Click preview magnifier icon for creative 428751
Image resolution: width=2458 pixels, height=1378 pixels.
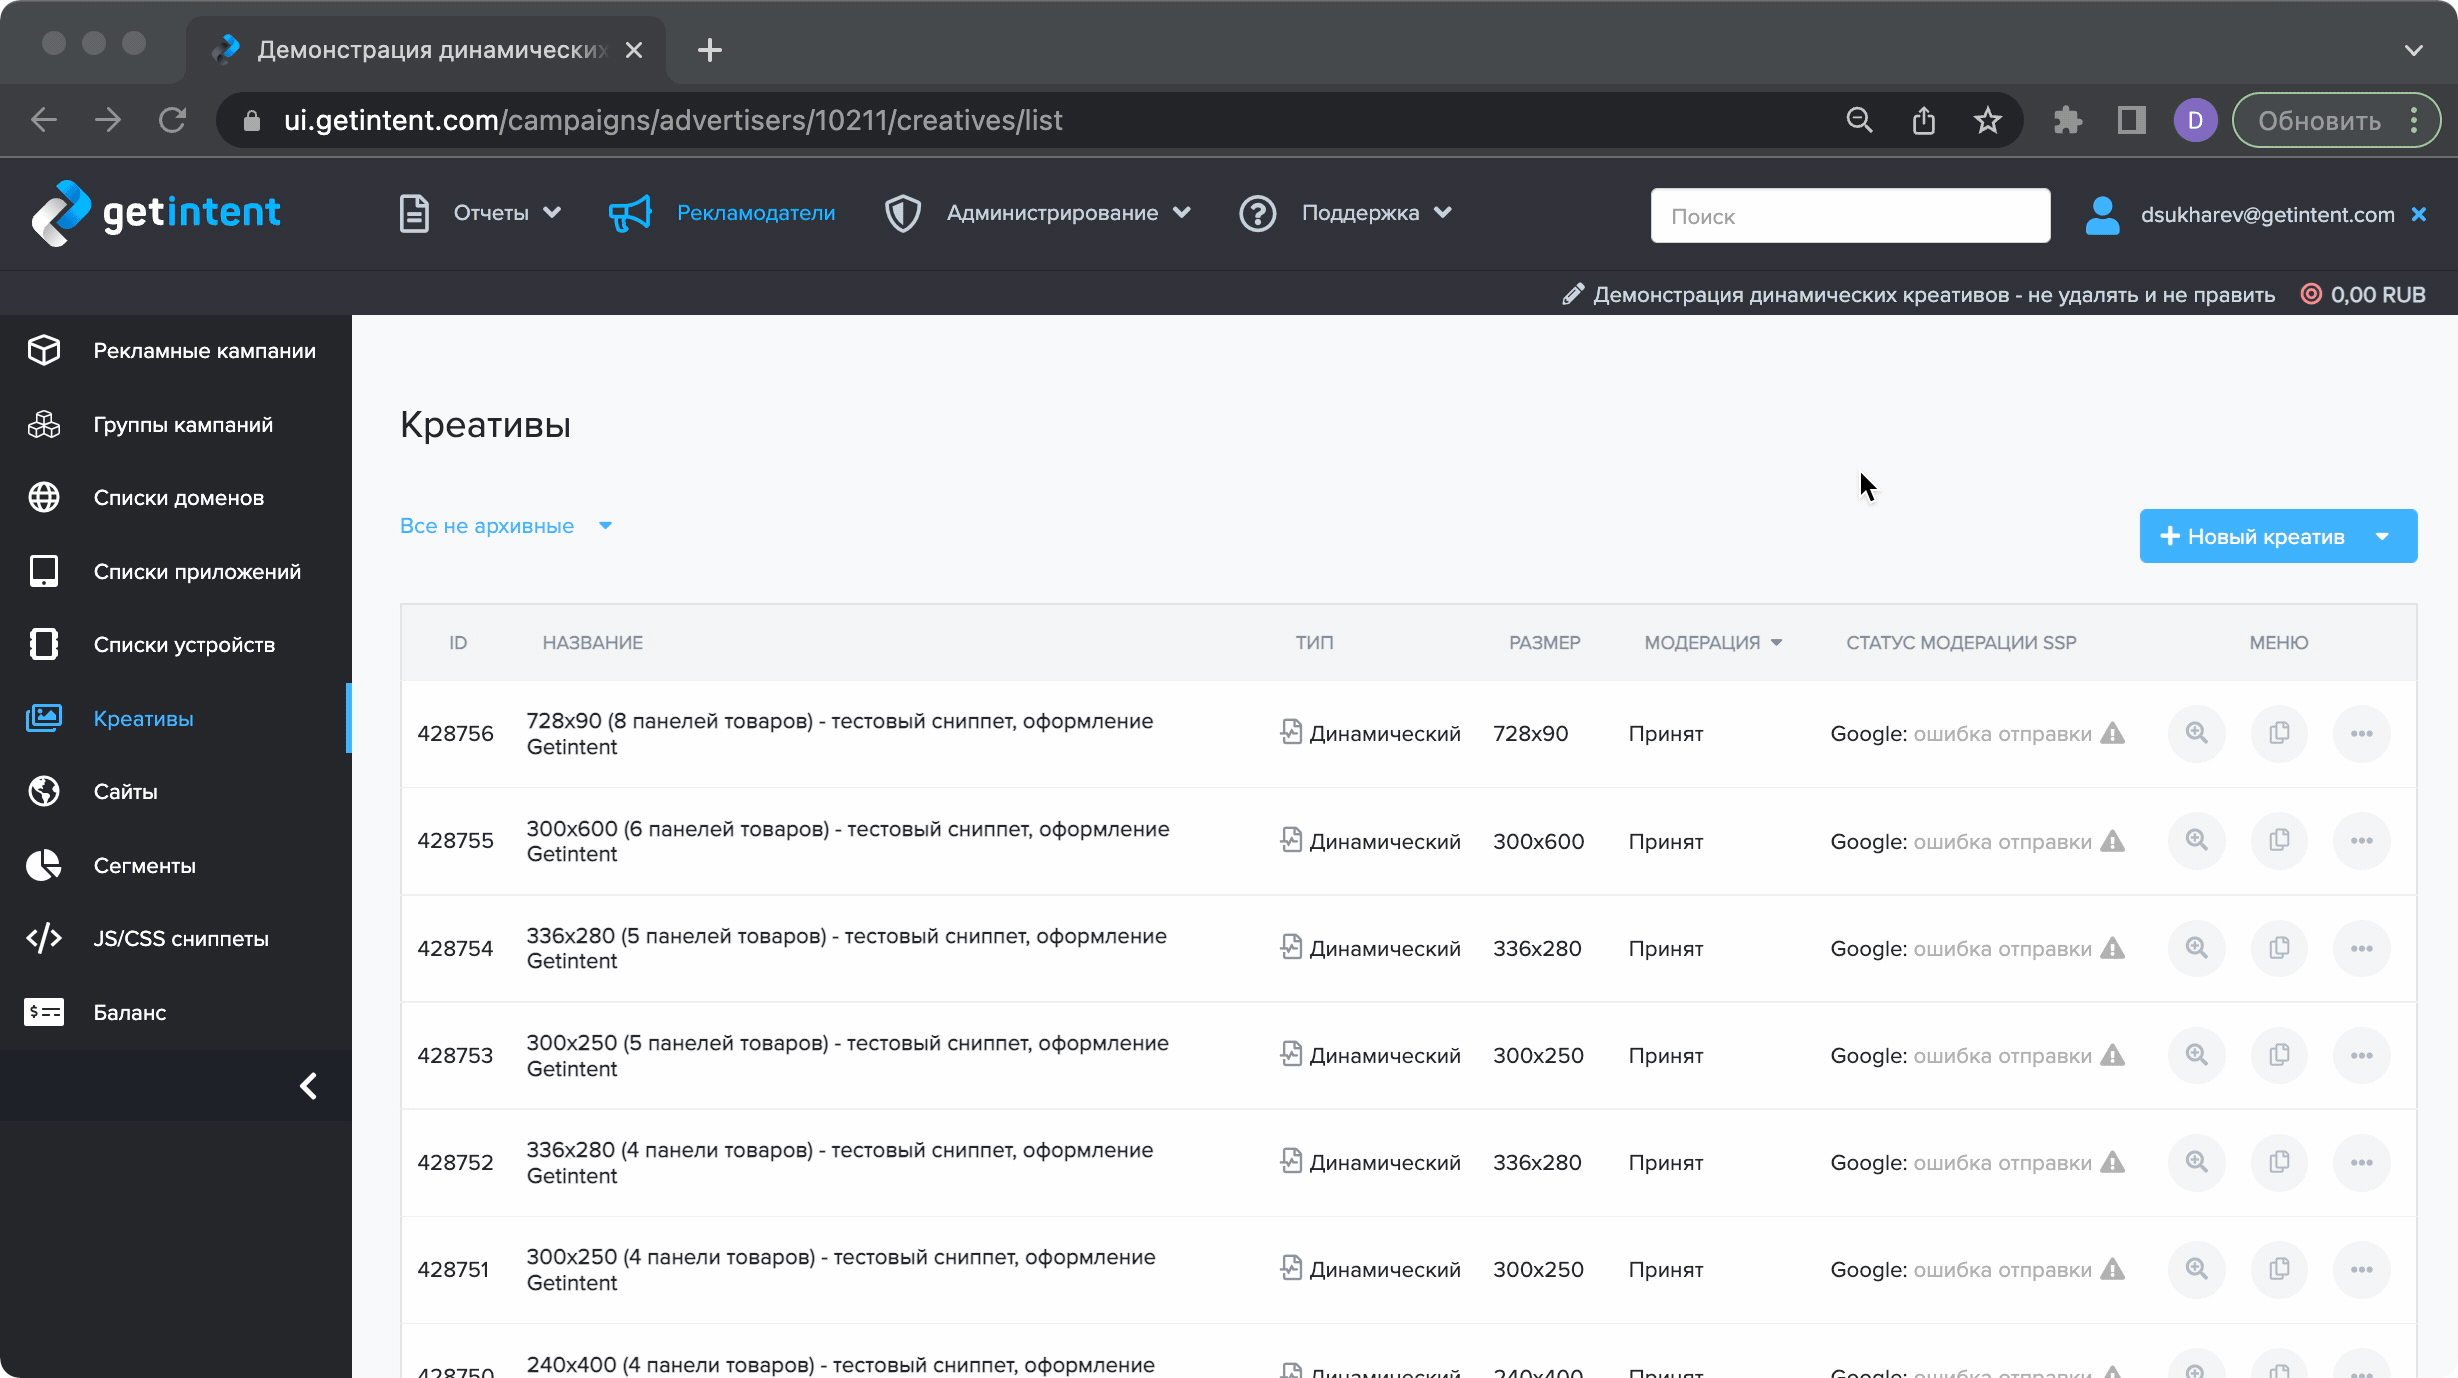[2196, 1269]
